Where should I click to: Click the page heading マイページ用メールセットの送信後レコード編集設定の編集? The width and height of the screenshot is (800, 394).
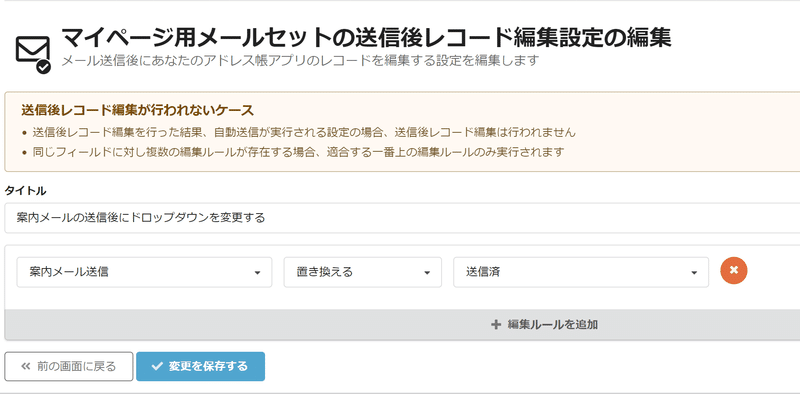(x=366, y=39)
